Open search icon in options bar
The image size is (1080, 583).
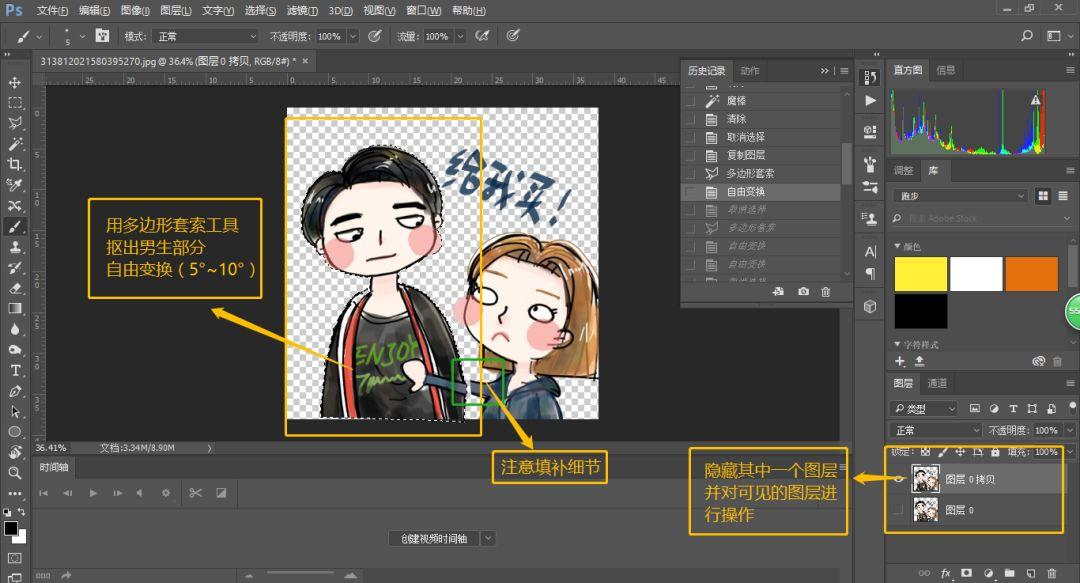click(1026, 36)
